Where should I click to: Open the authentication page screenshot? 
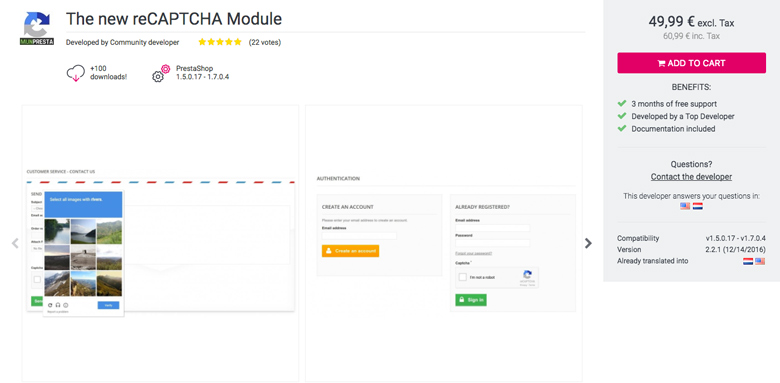tap(444, 243)
